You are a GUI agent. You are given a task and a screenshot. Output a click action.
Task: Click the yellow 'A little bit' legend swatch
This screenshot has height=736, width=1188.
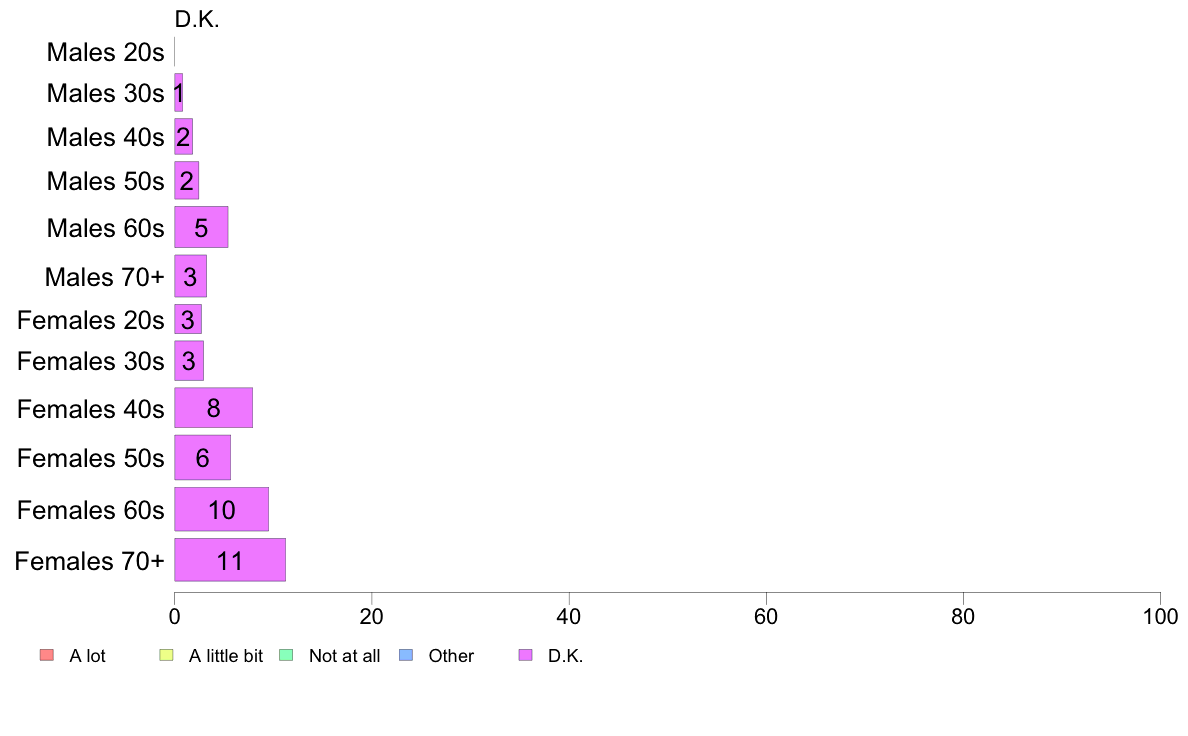coord(166,655)
